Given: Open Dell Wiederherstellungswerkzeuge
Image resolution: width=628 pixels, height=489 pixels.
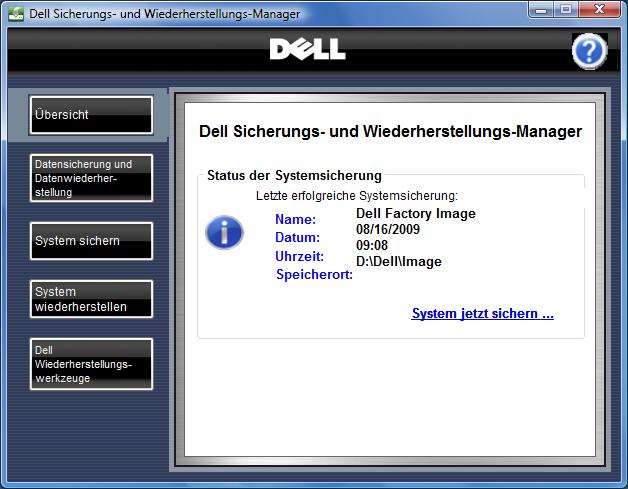Looking at the screenshot, I should tap(91, 364).
